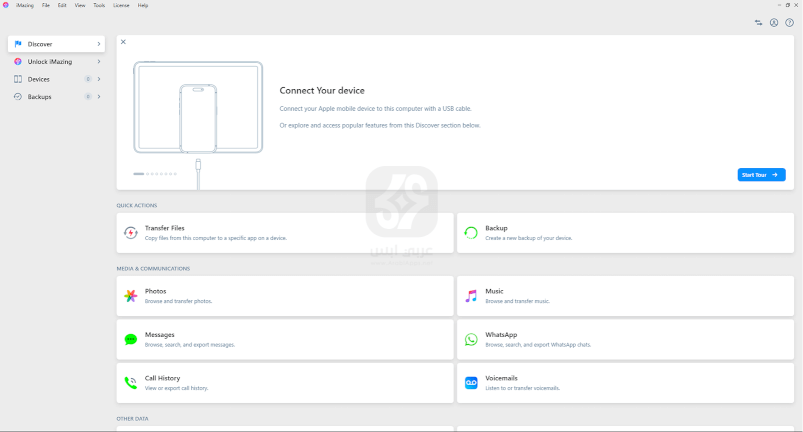Click the Voicemails icon
This screenshot has height=432, width=803.
471,383
